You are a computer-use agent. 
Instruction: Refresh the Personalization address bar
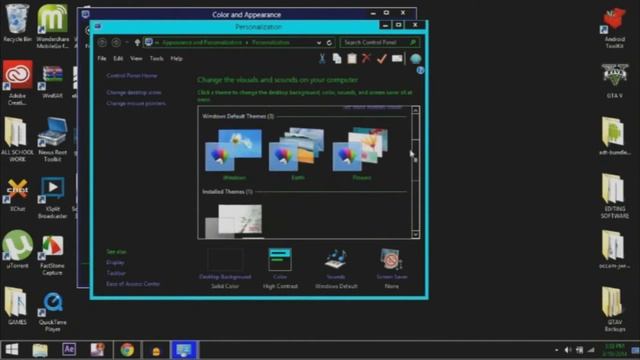(329, 42)
